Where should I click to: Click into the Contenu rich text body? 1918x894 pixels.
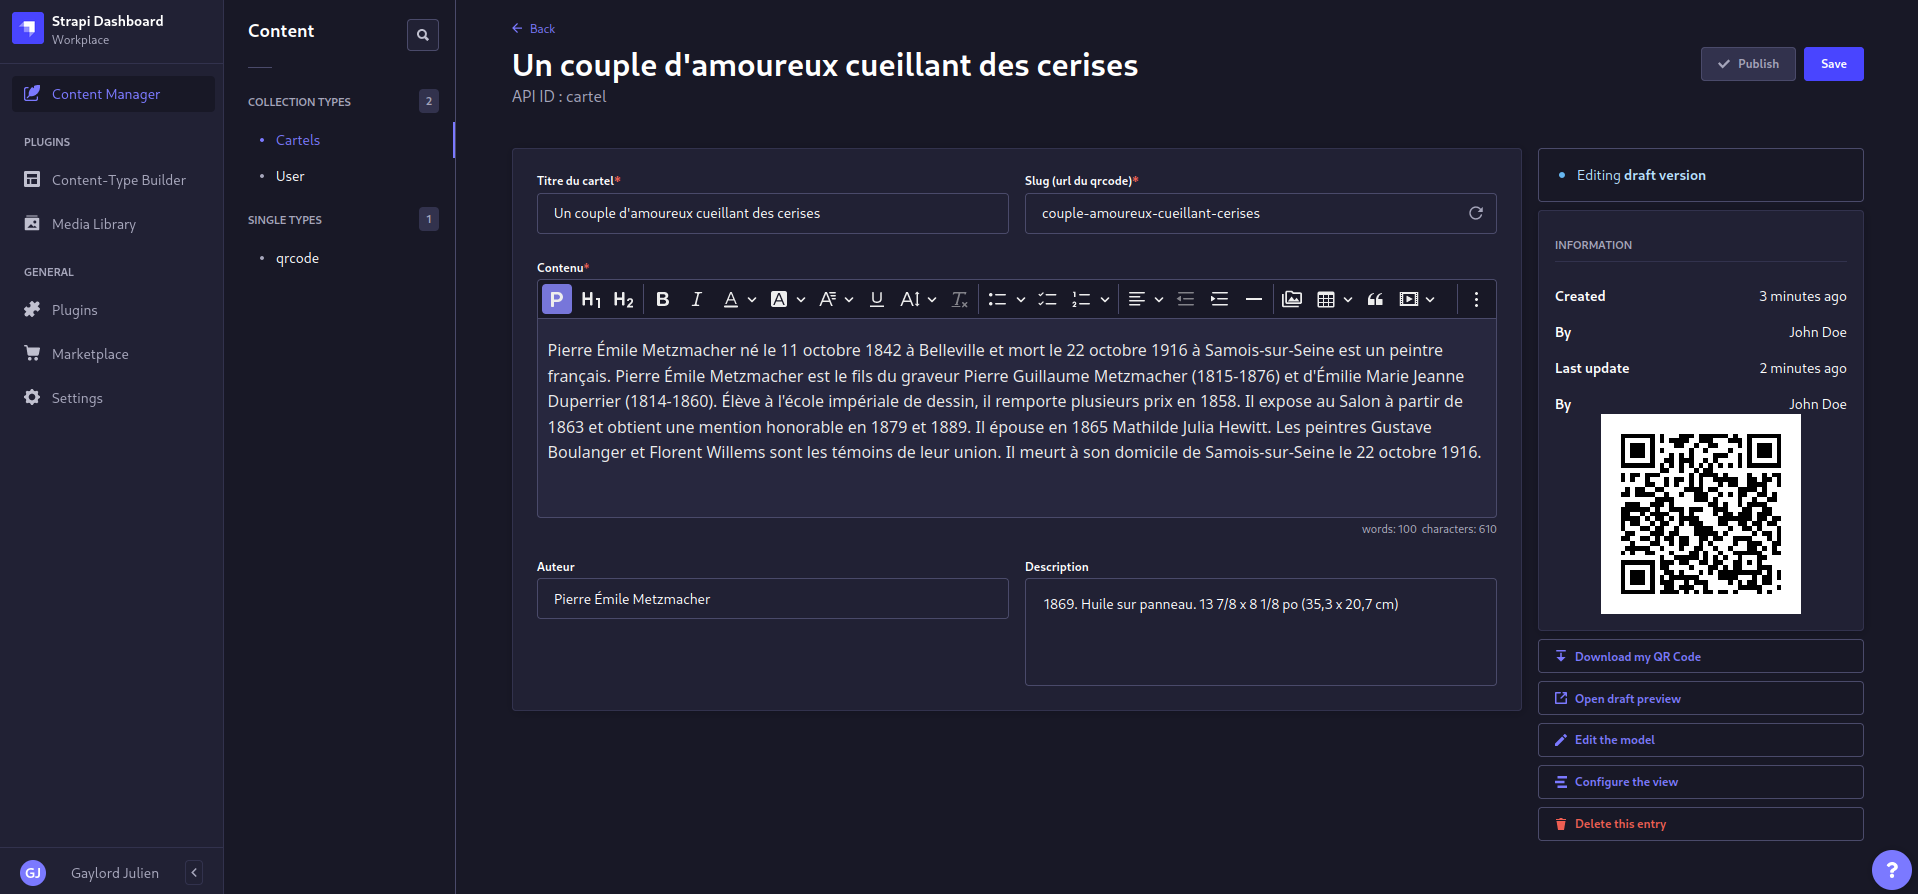point(1016,418)
